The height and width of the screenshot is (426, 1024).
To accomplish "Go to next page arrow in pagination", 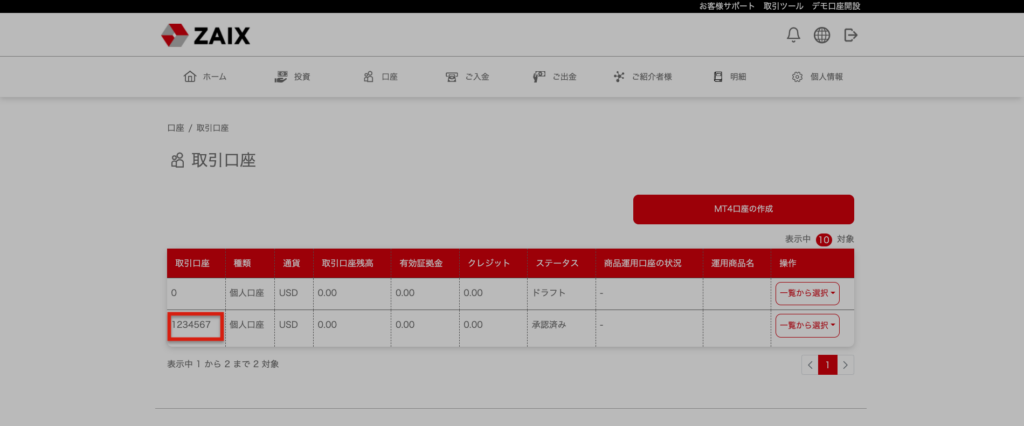I will [846, 365].
